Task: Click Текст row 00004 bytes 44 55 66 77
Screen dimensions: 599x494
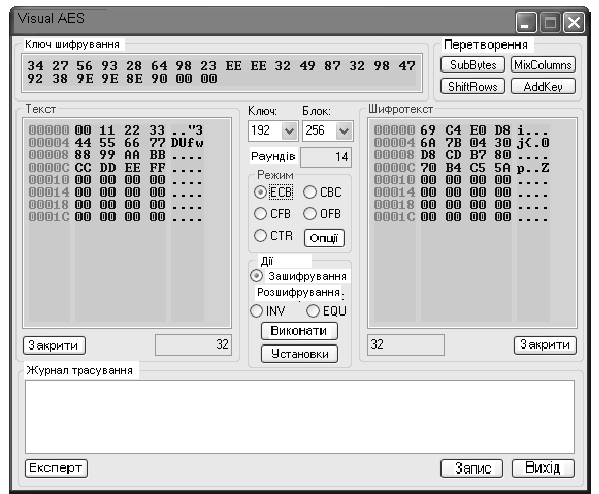Action: point(120,143)
